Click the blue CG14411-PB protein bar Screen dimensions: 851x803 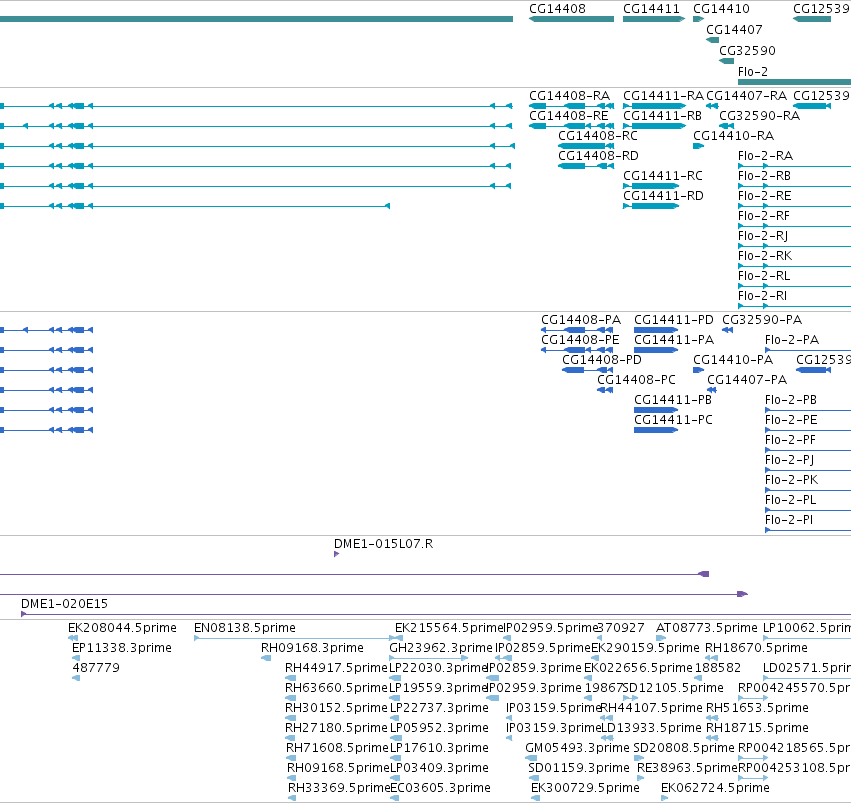click(656, 410)
